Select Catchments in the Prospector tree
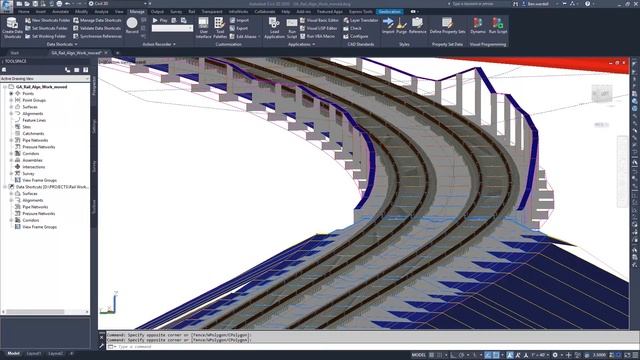 click(x=33, y=133)
